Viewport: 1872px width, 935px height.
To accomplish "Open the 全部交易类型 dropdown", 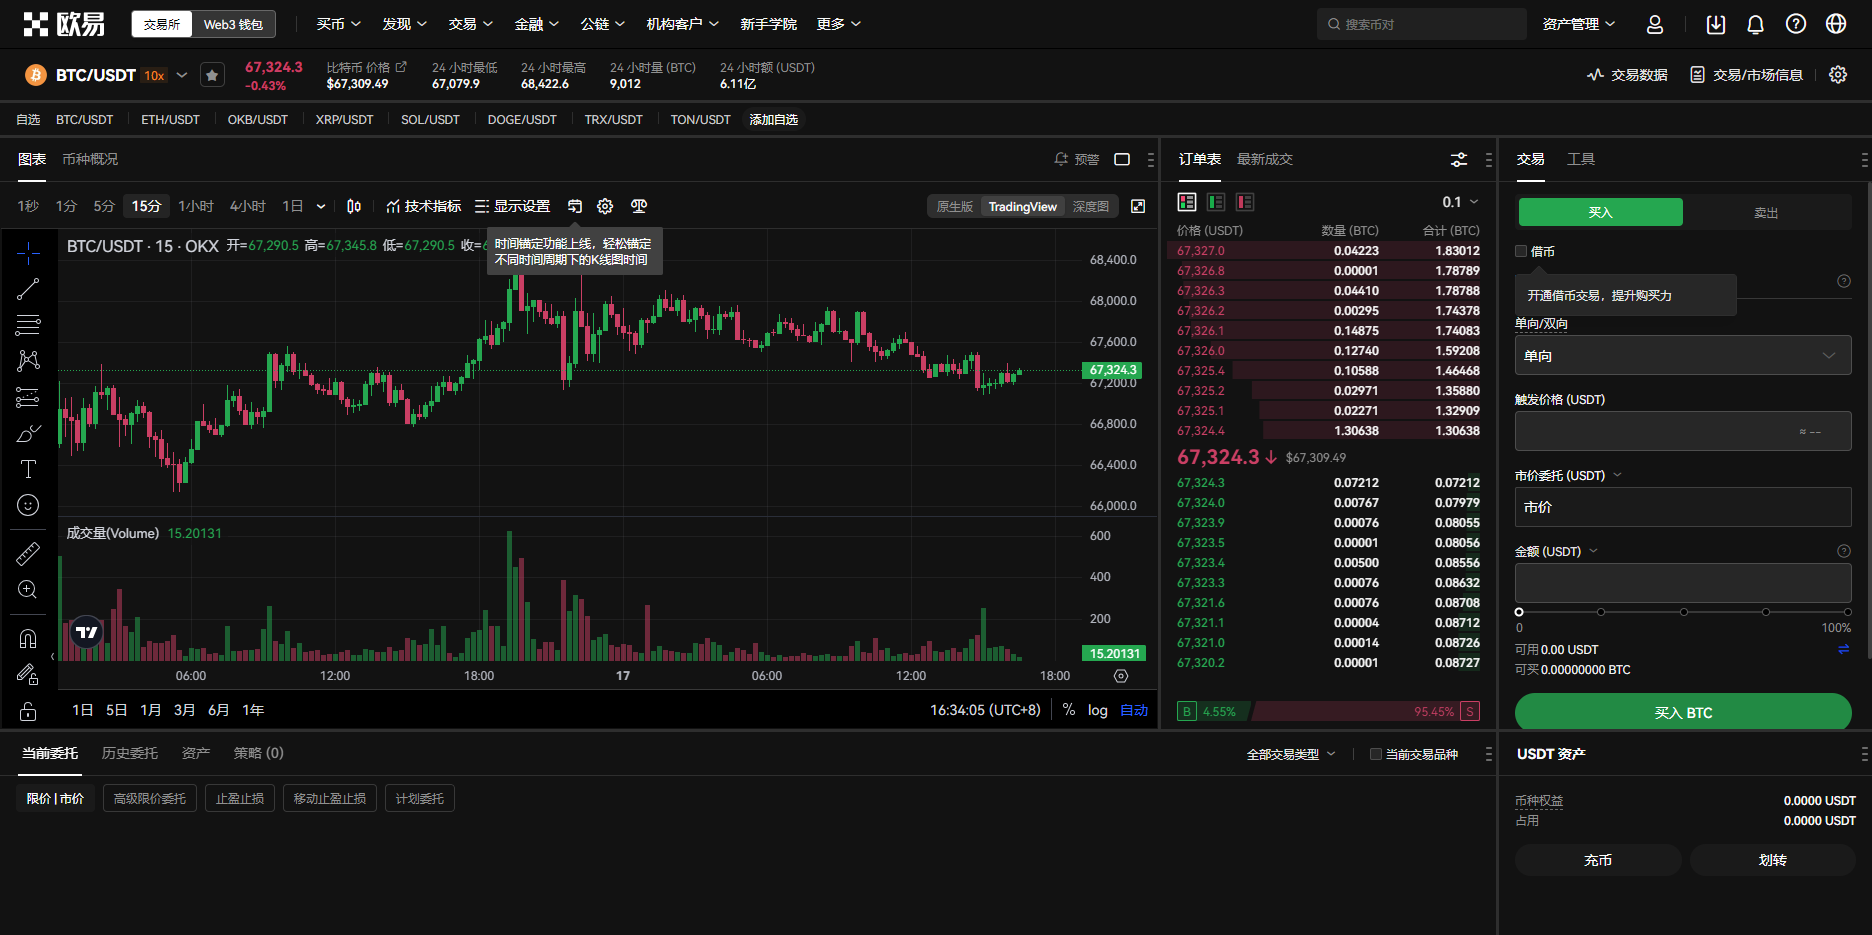I will coord(1291,754).
